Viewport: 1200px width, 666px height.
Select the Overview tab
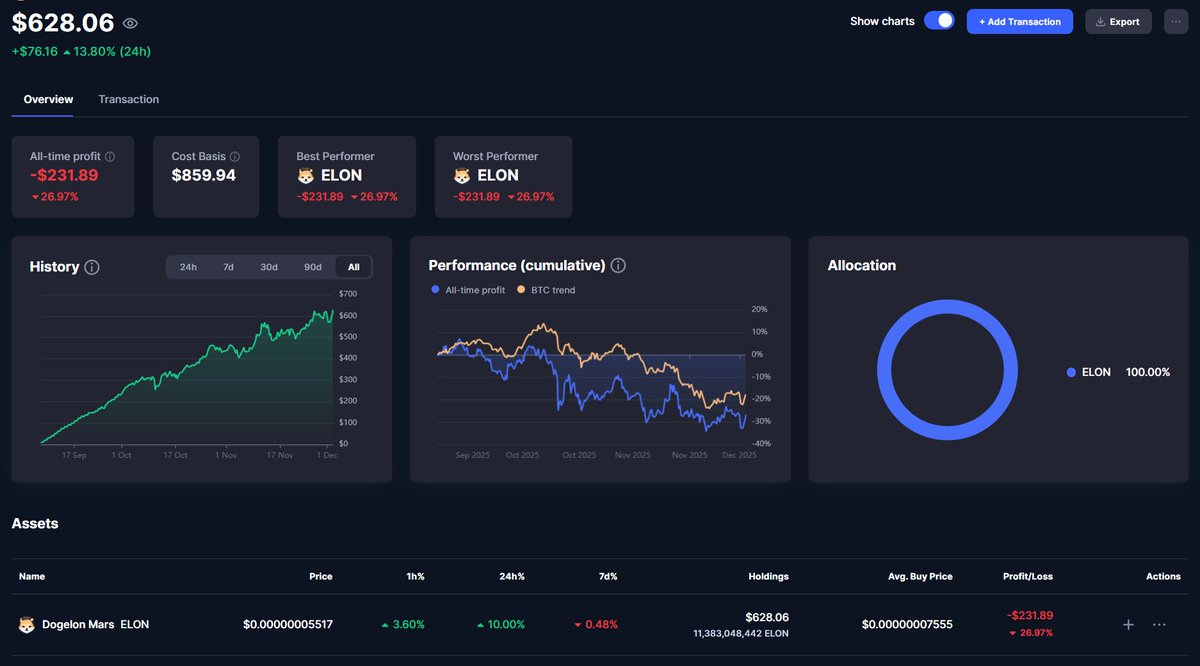(47, 99)
